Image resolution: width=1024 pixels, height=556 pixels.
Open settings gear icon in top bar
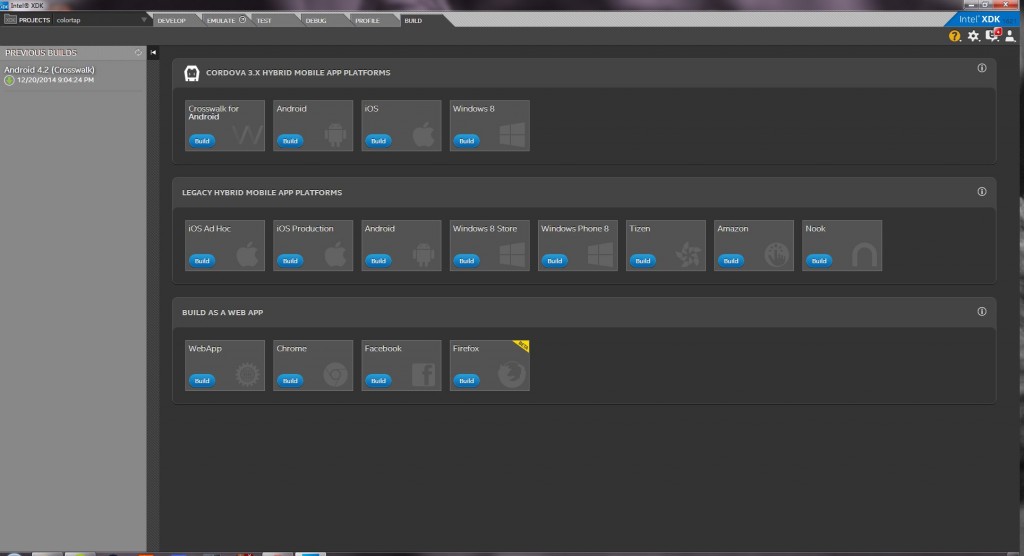tap(974, 36)
